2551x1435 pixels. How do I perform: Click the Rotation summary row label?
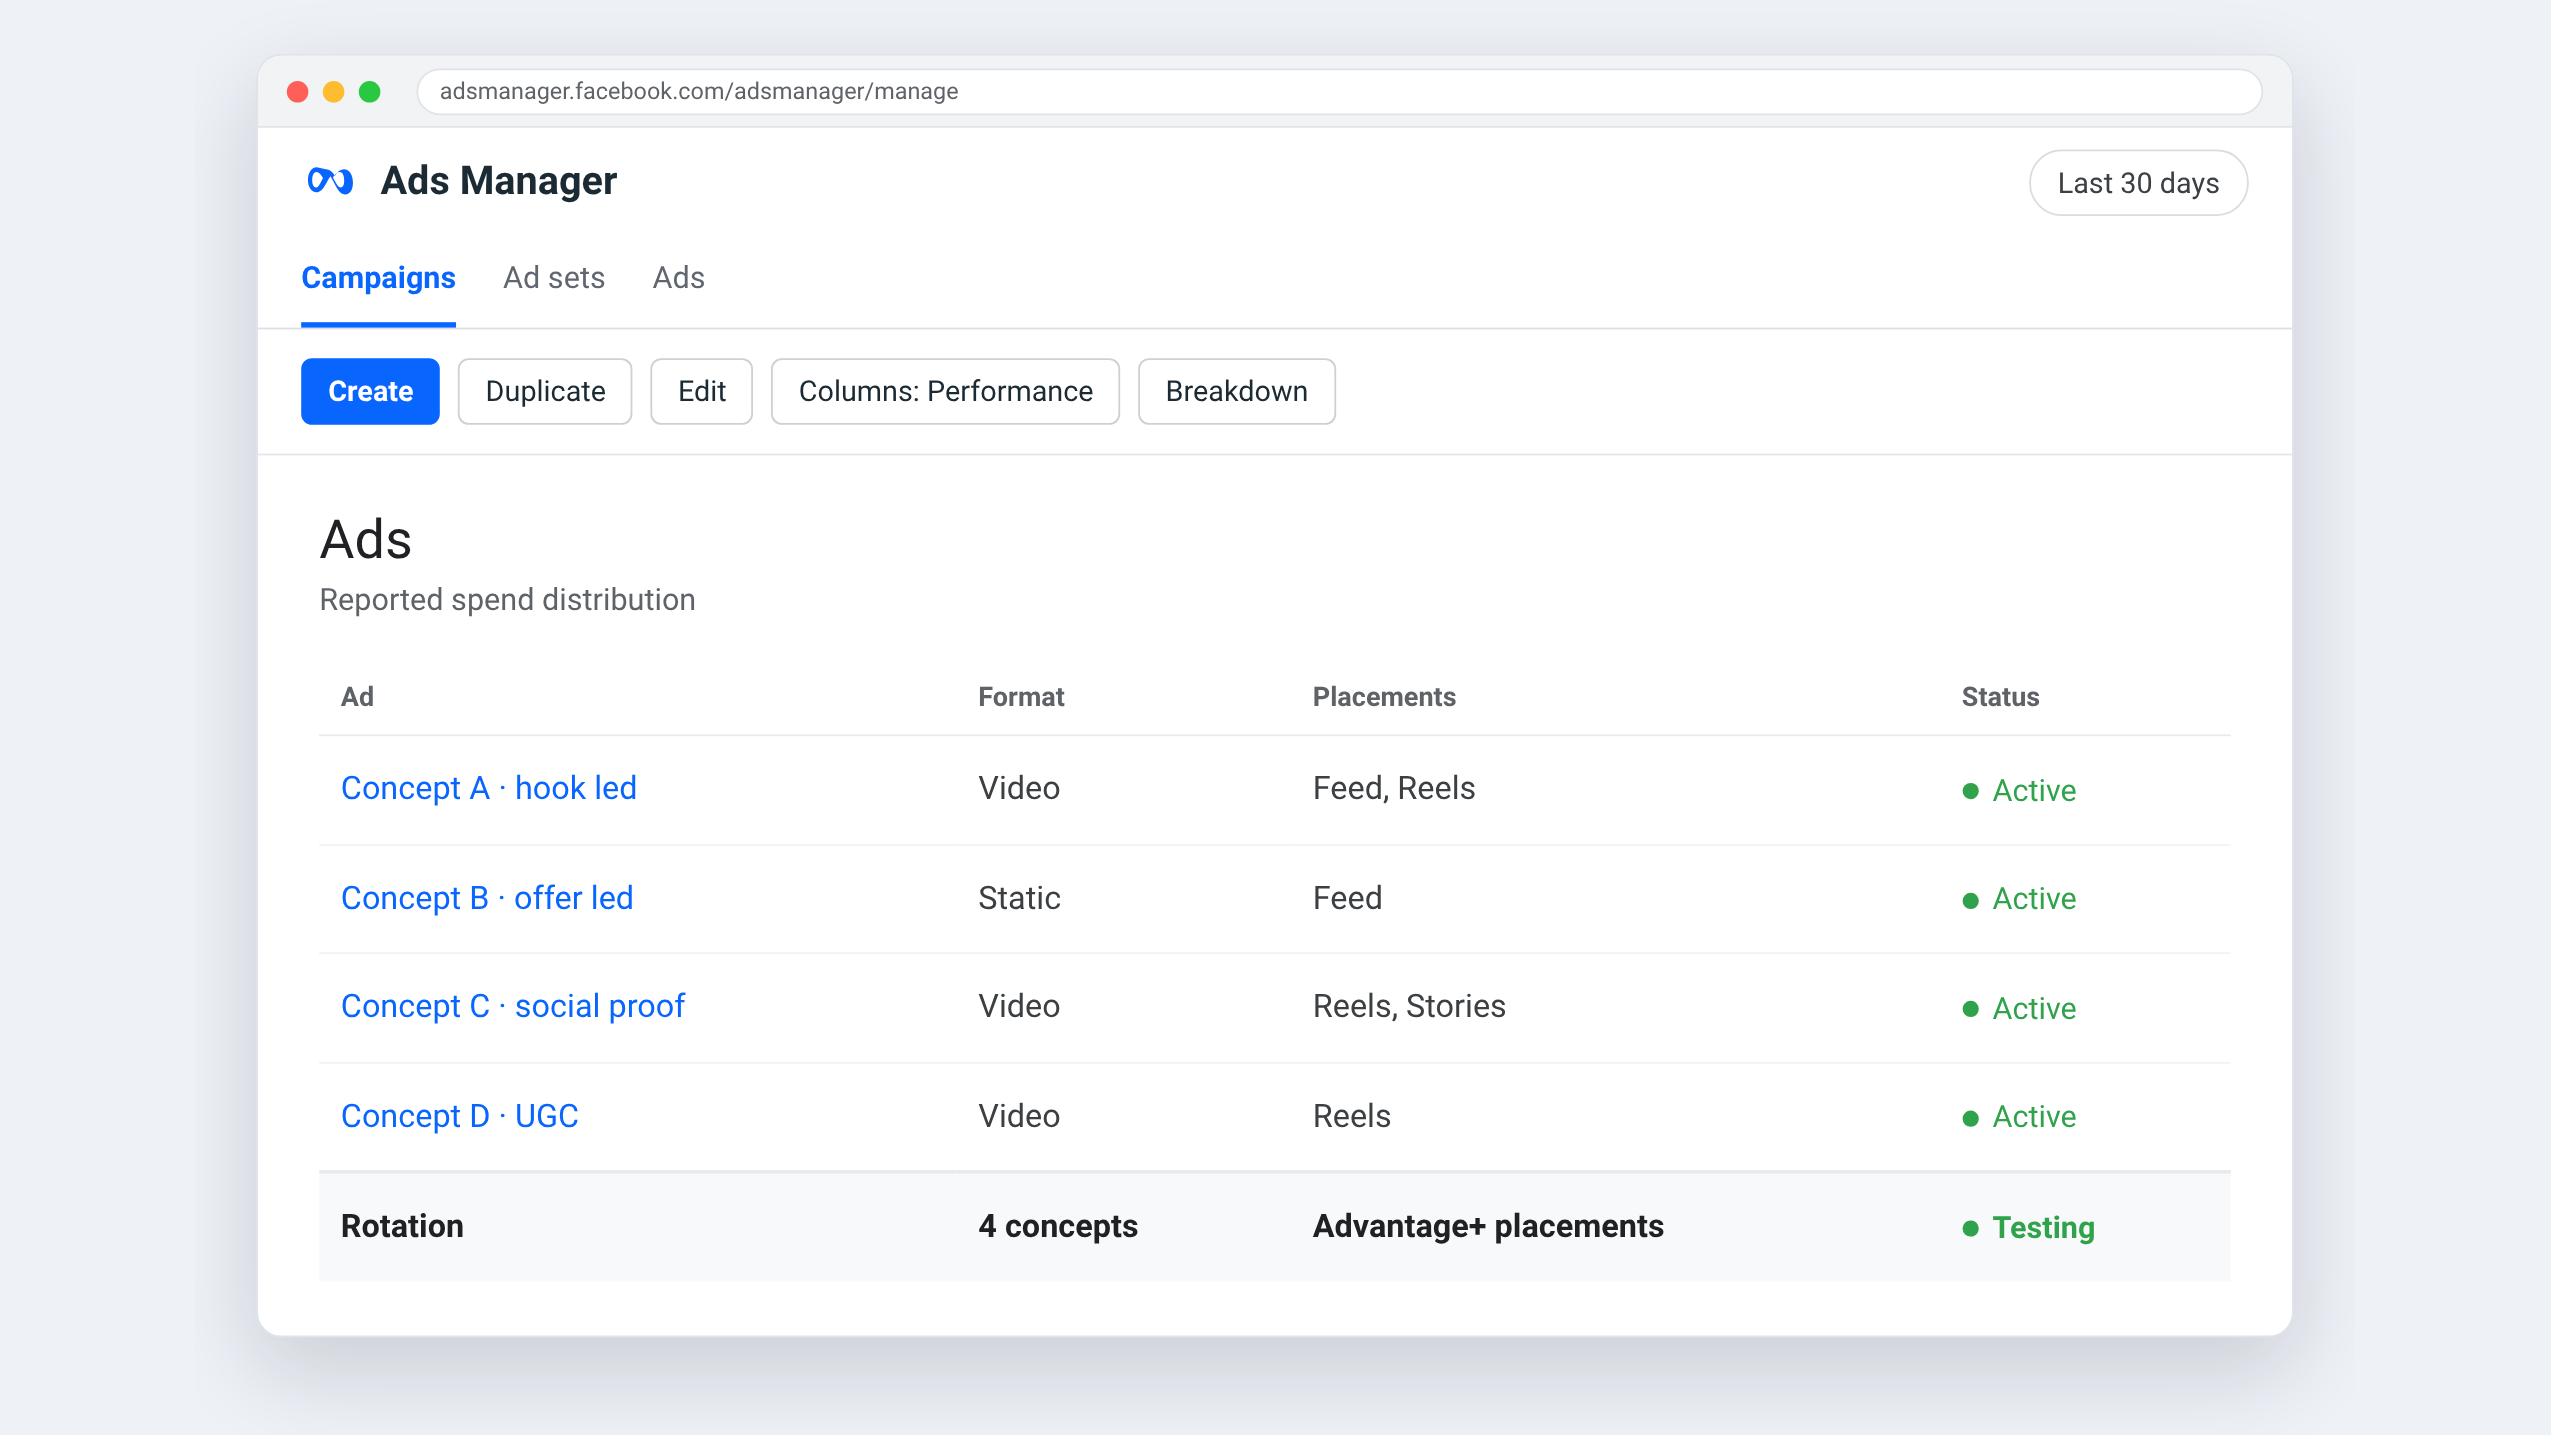pyautogui.click(x=402, y=1226)
